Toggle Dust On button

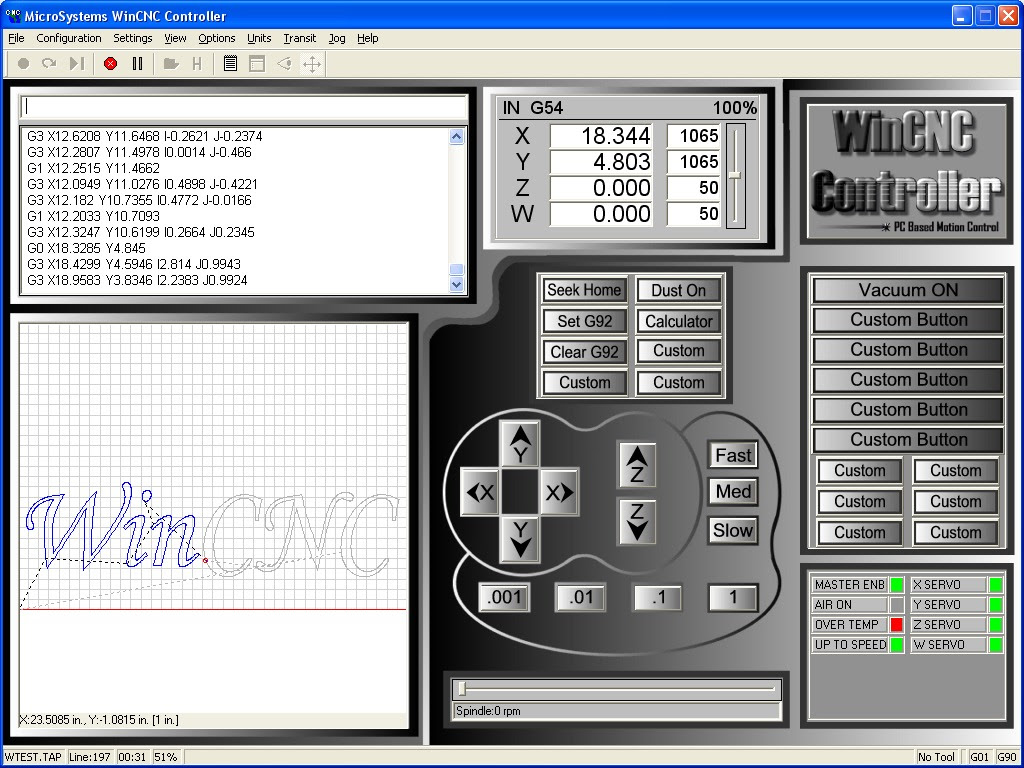click(x=678, y=290)
